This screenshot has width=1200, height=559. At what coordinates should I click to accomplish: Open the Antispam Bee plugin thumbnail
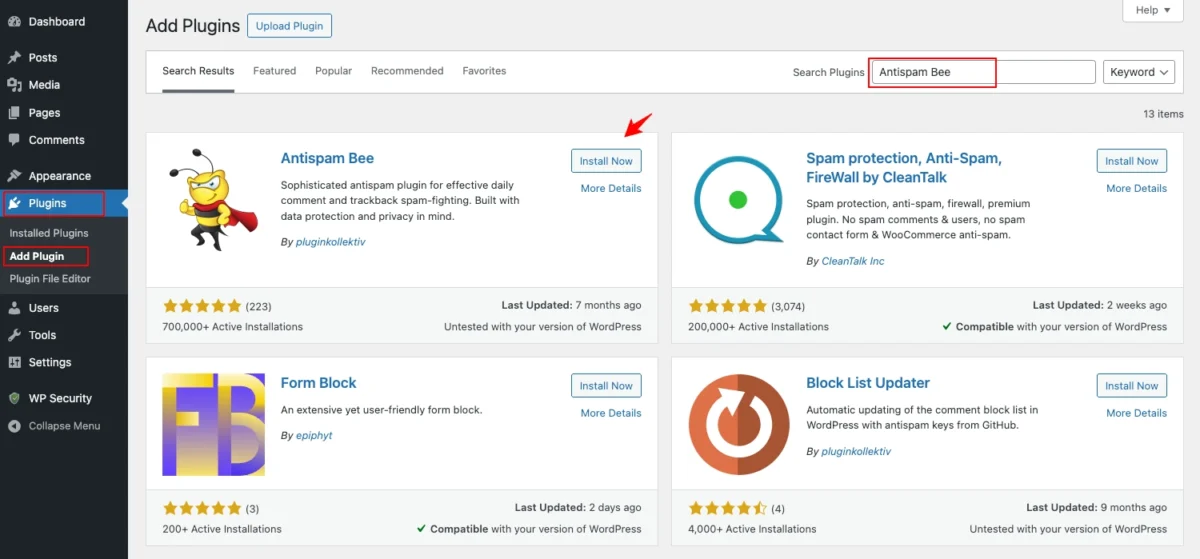tap(213, 199)
